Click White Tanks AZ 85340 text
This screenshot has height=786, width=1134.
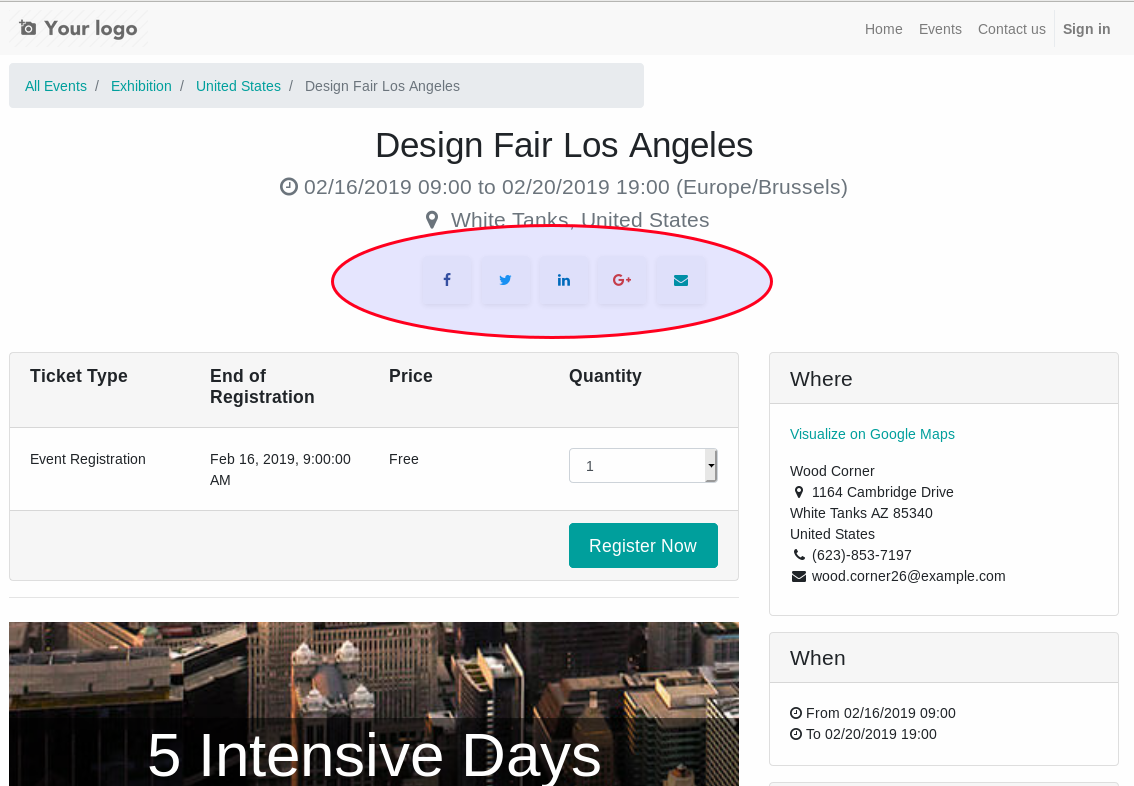point(861,513)
